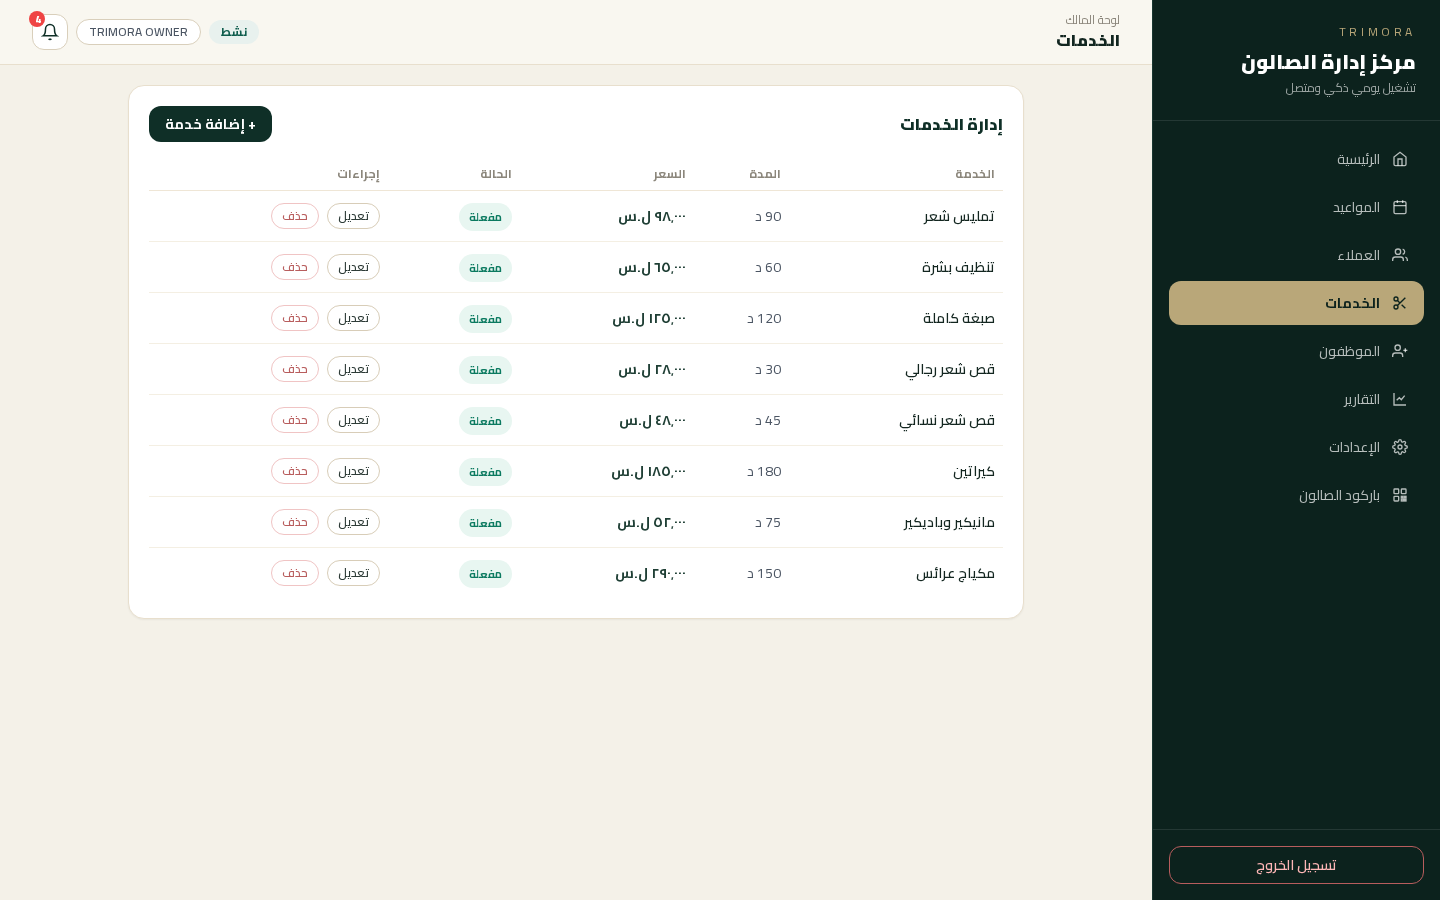Open الموظفون section
The width and height of the screenshot is (1440, 900).
click(x=1296, y=351)
